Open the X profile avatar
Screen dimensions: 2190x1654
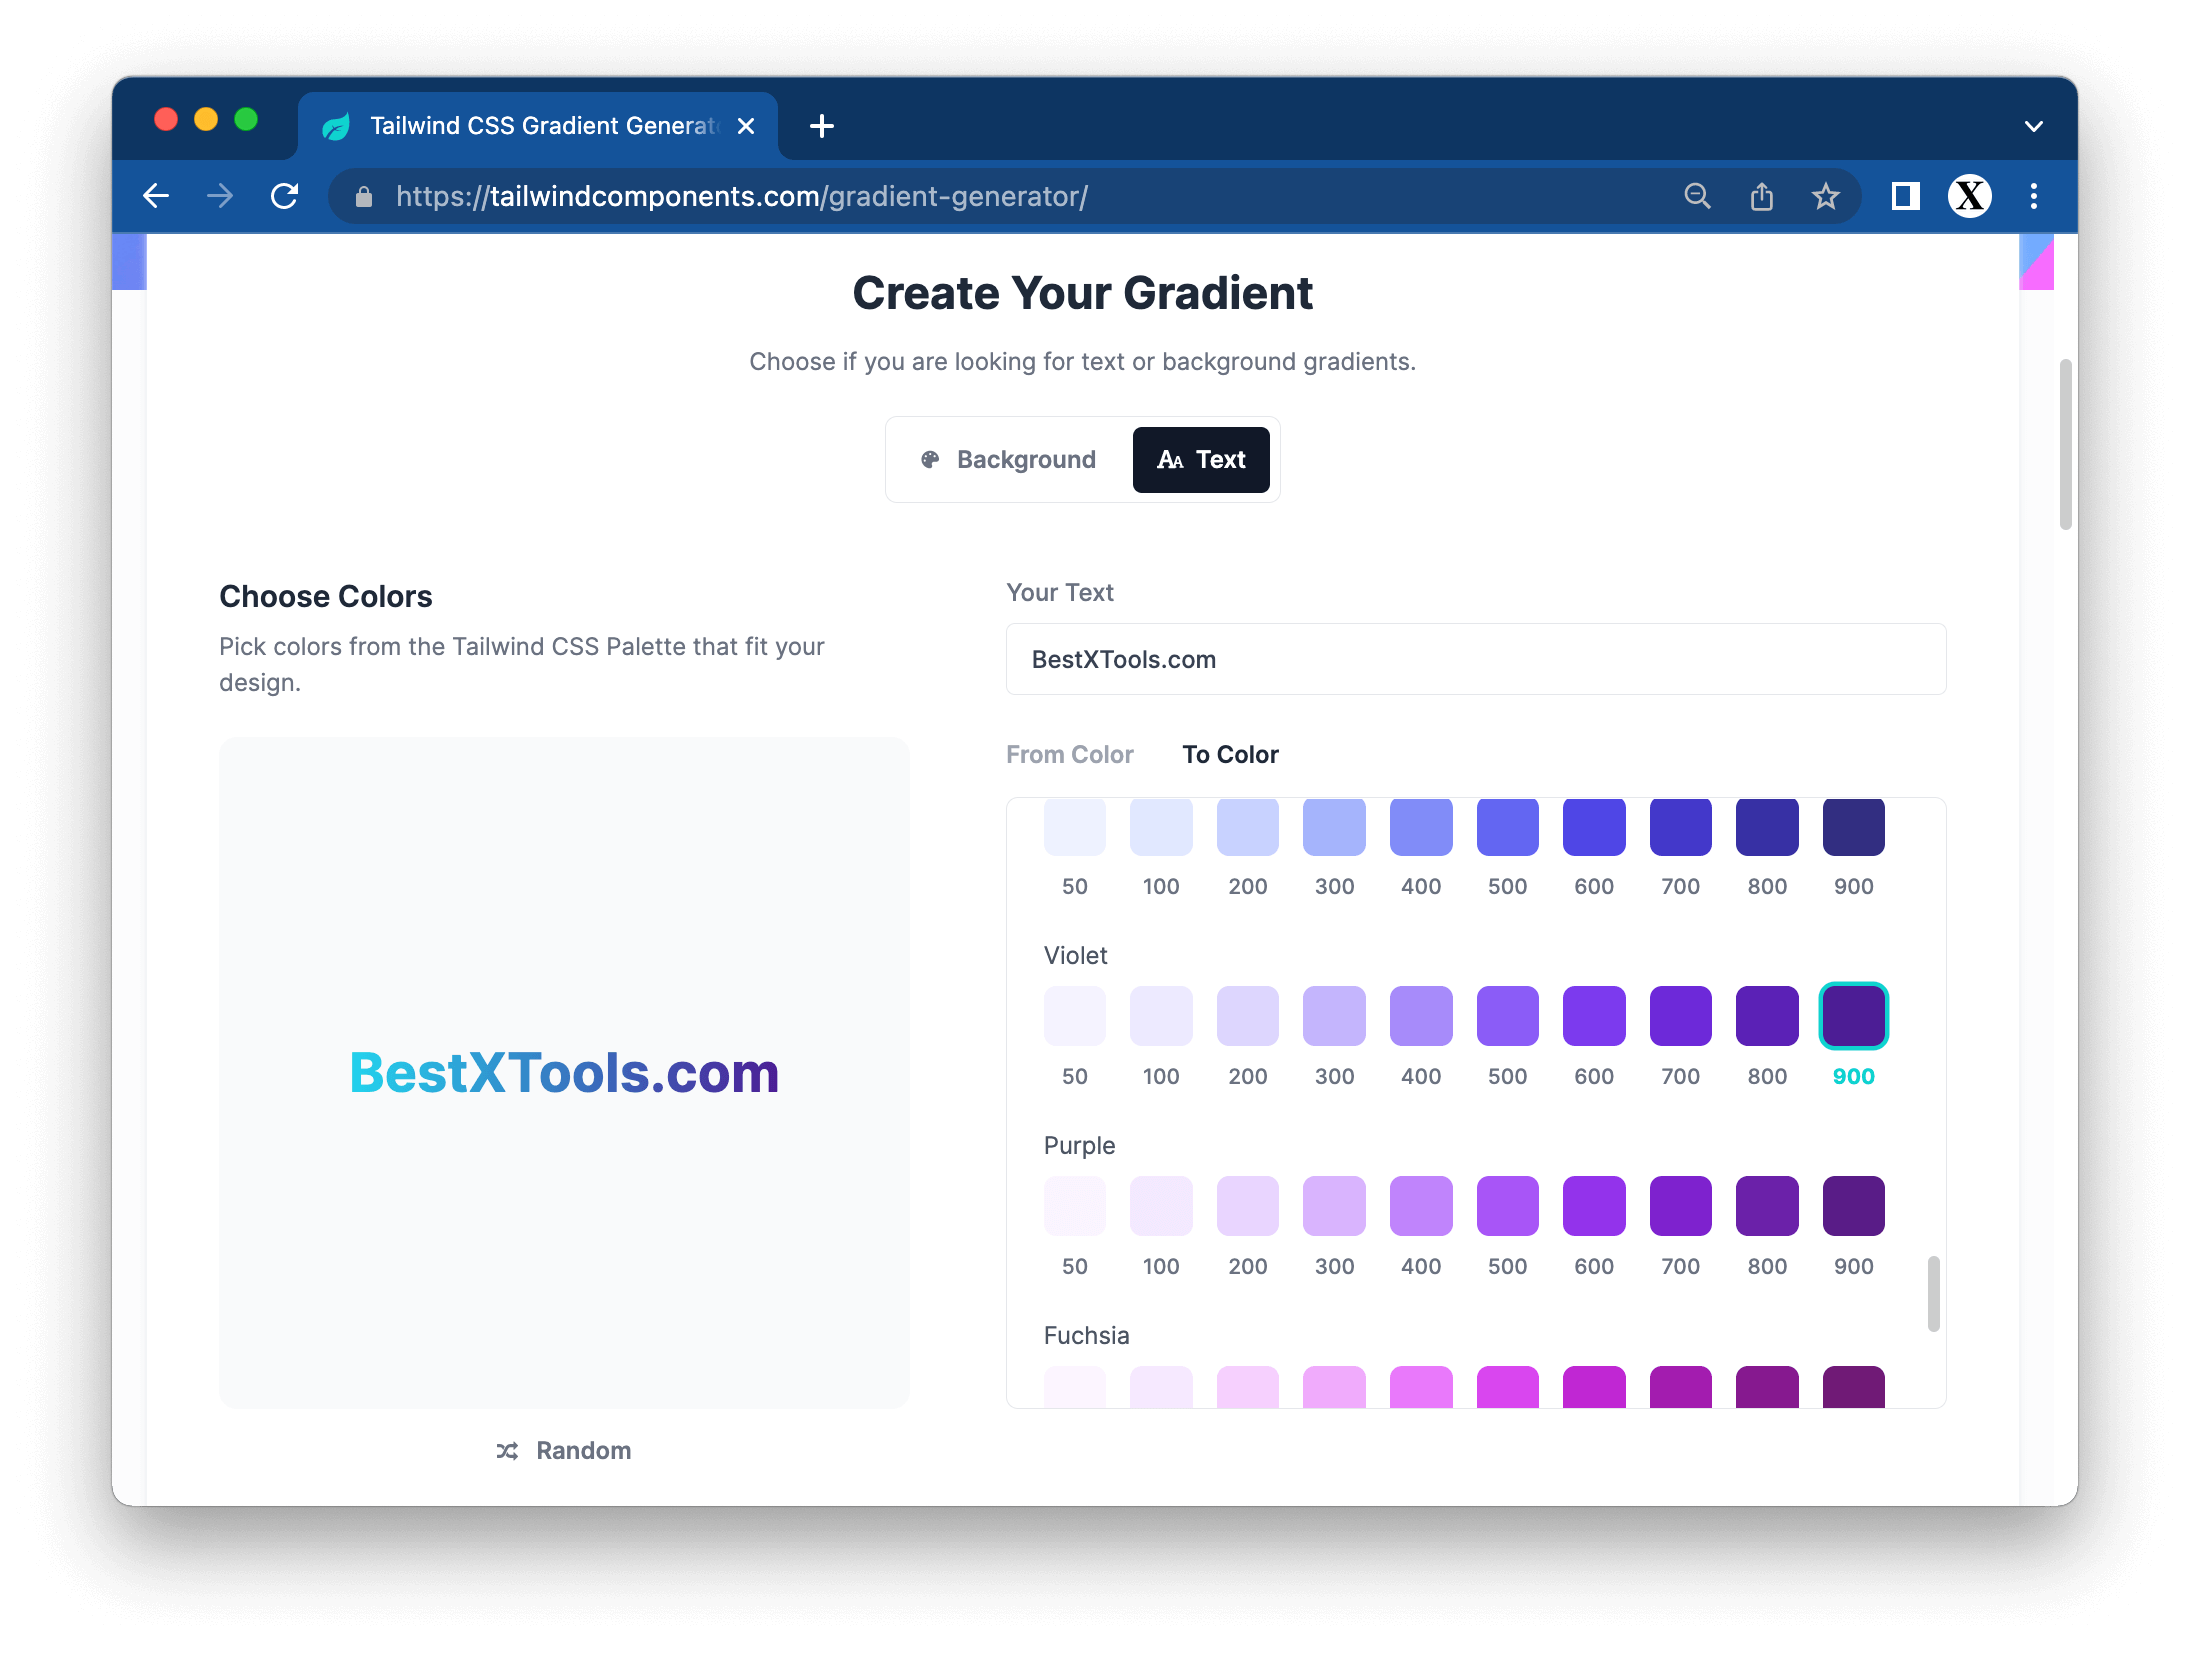click(x=1969, y=196)
